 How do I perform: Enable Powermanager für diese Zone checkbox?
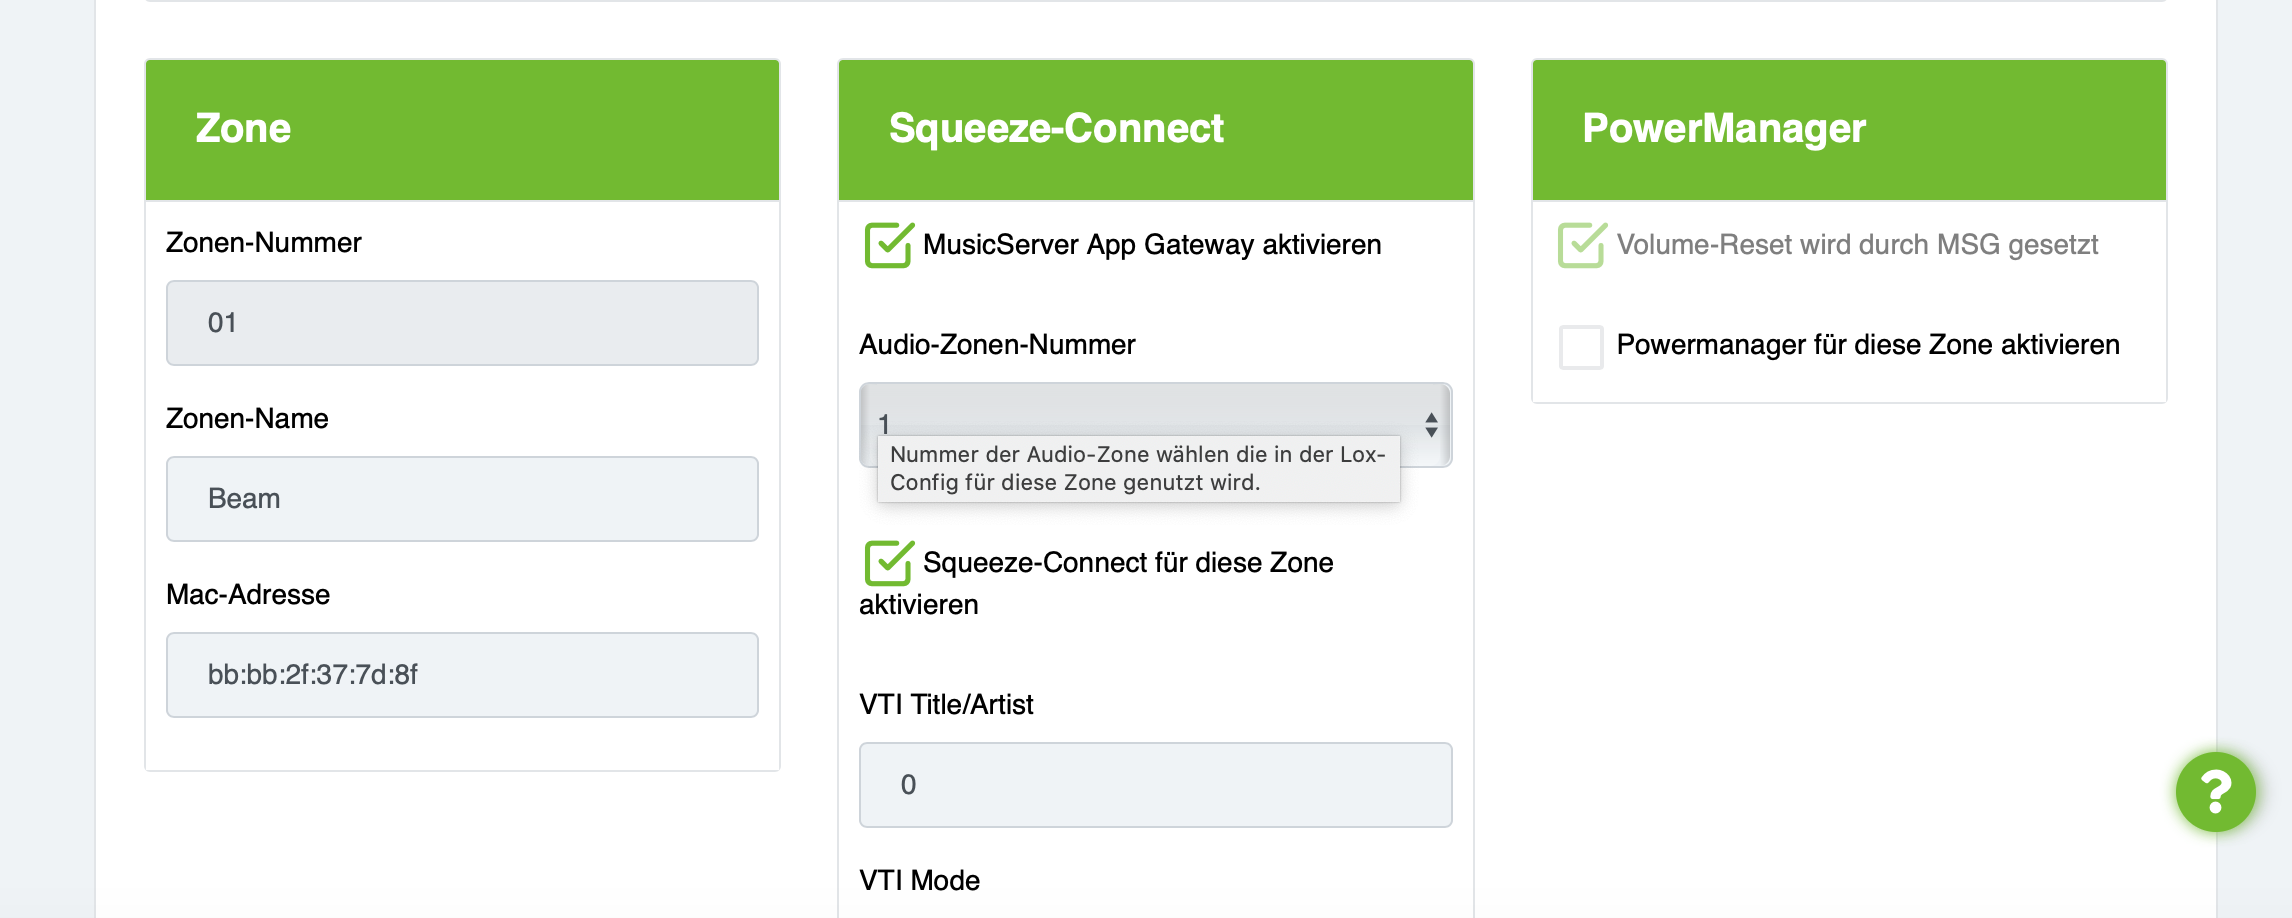click(1581, 347)
